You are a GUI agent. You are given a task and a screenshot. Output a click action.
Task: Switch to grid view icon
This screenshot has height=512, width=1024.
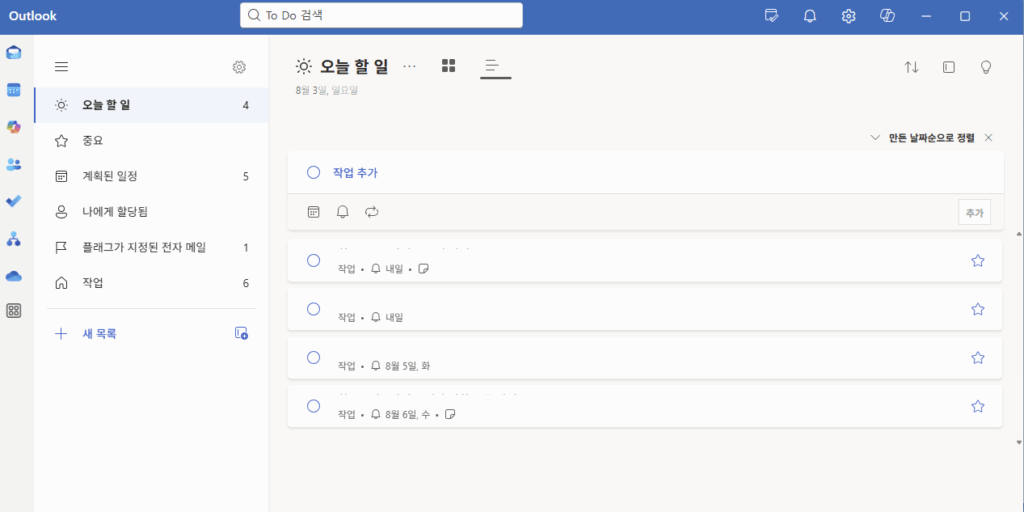pyautogui.click(x=448, y=65)
